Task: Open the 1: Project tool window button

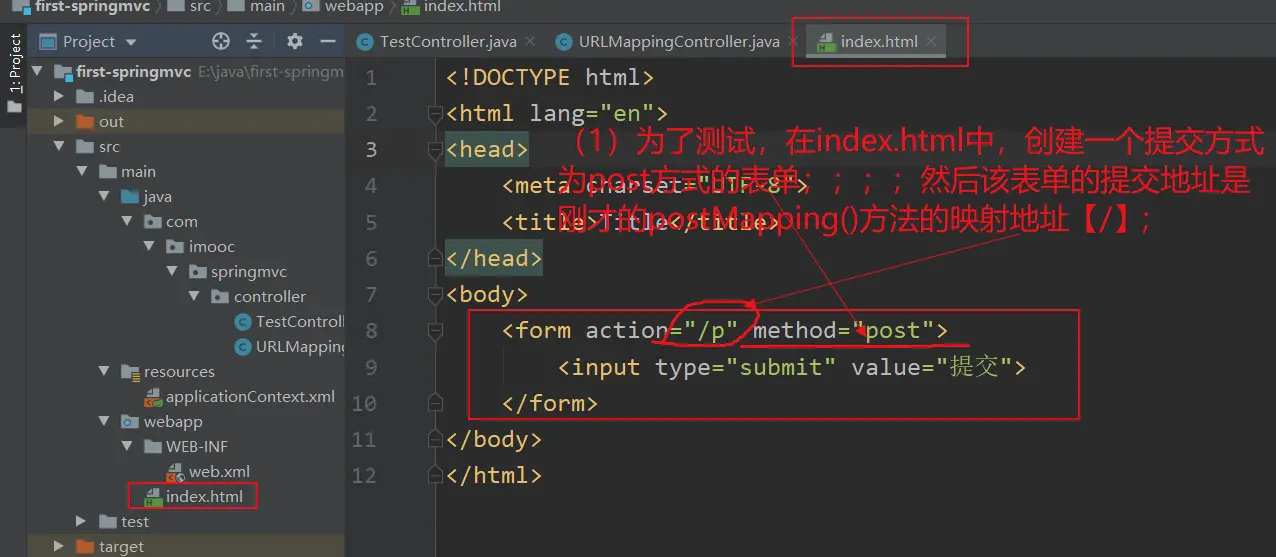Action: coord(15,72)
